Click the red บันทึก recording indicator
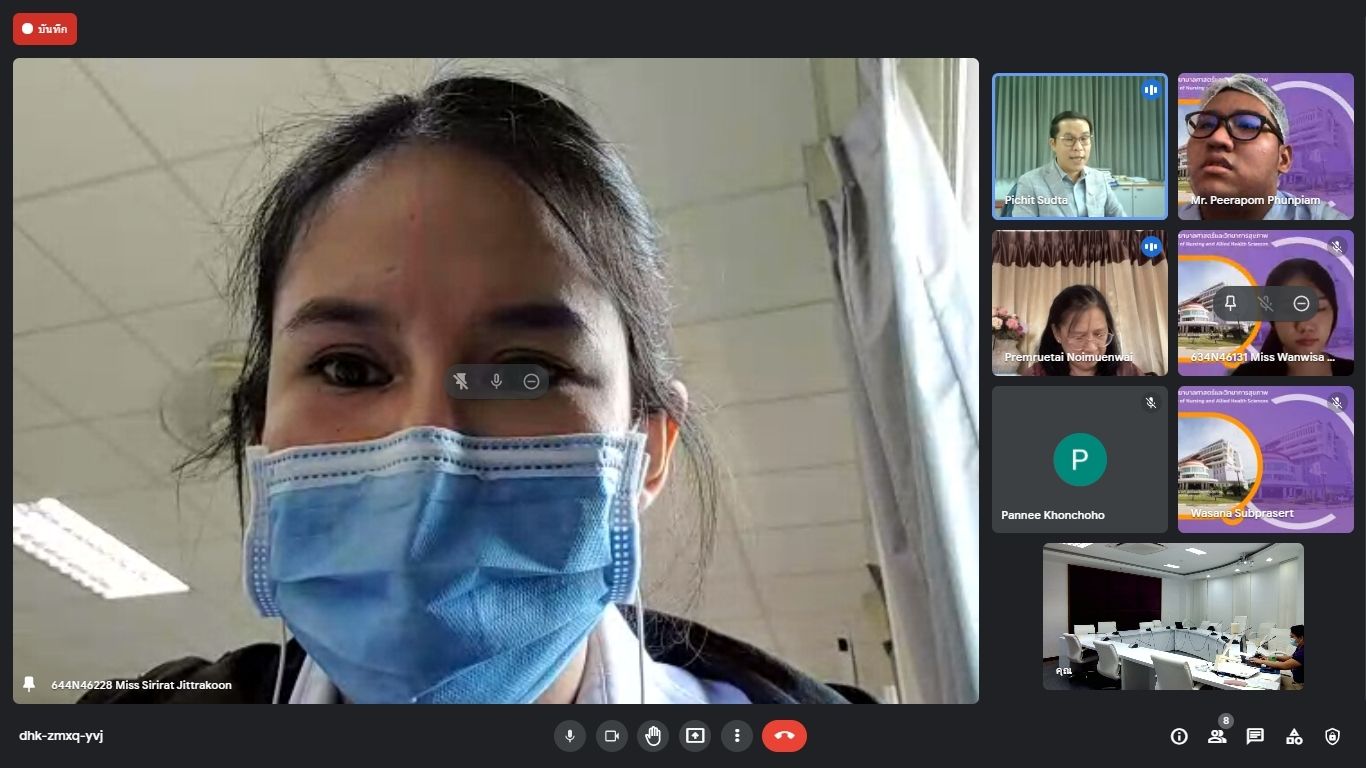 [x=45, y=29]
